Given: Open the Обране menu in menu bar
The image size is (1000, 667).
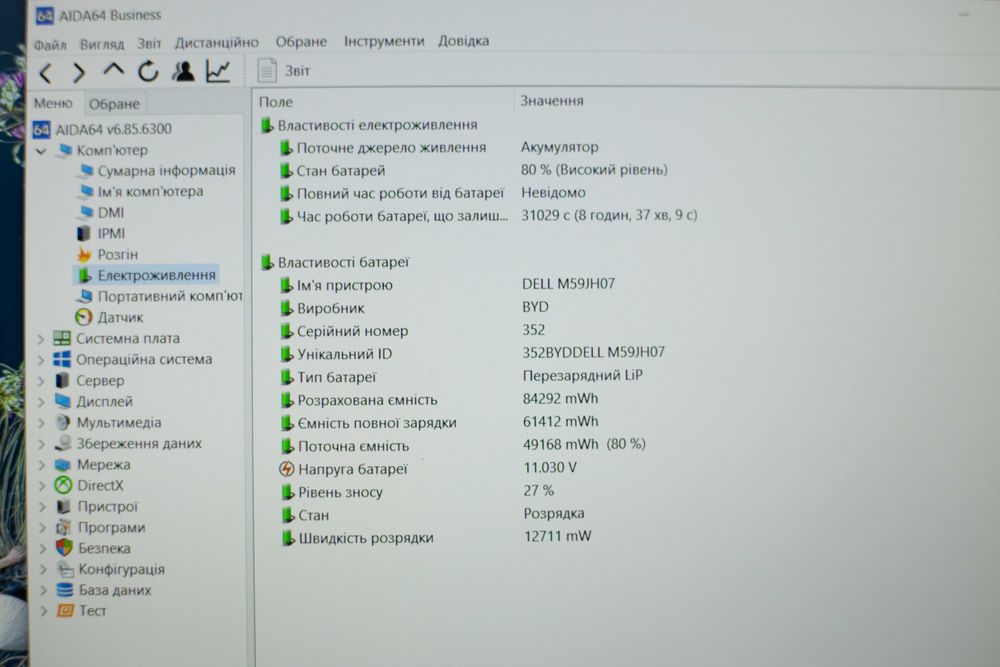Looking at the screenshot, I should [x=301, y=42].
